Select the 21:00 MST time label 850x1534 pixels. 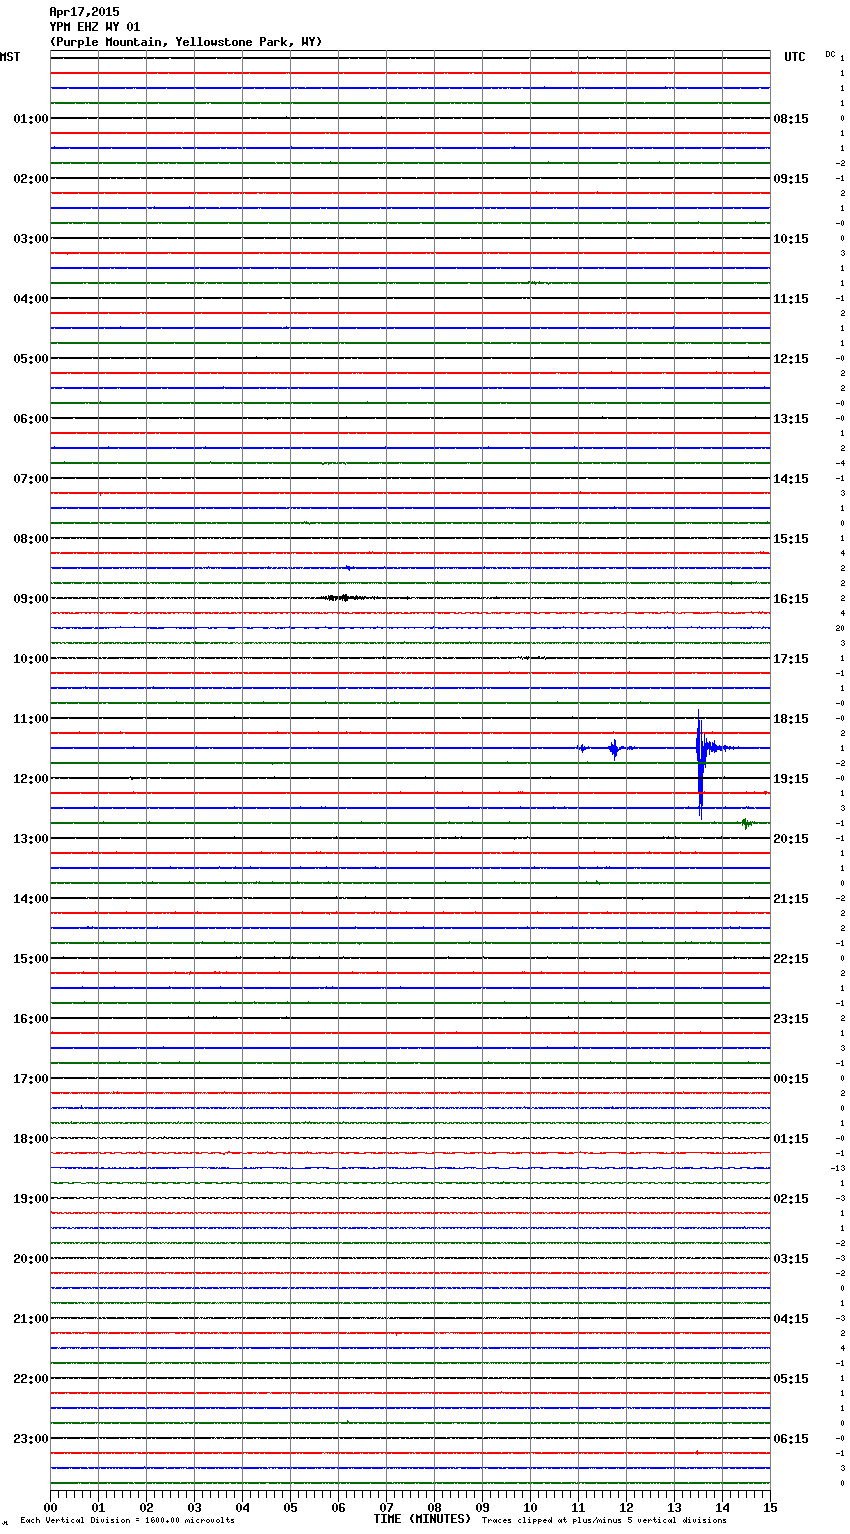pyautogui.click(x=31, y=1319)
